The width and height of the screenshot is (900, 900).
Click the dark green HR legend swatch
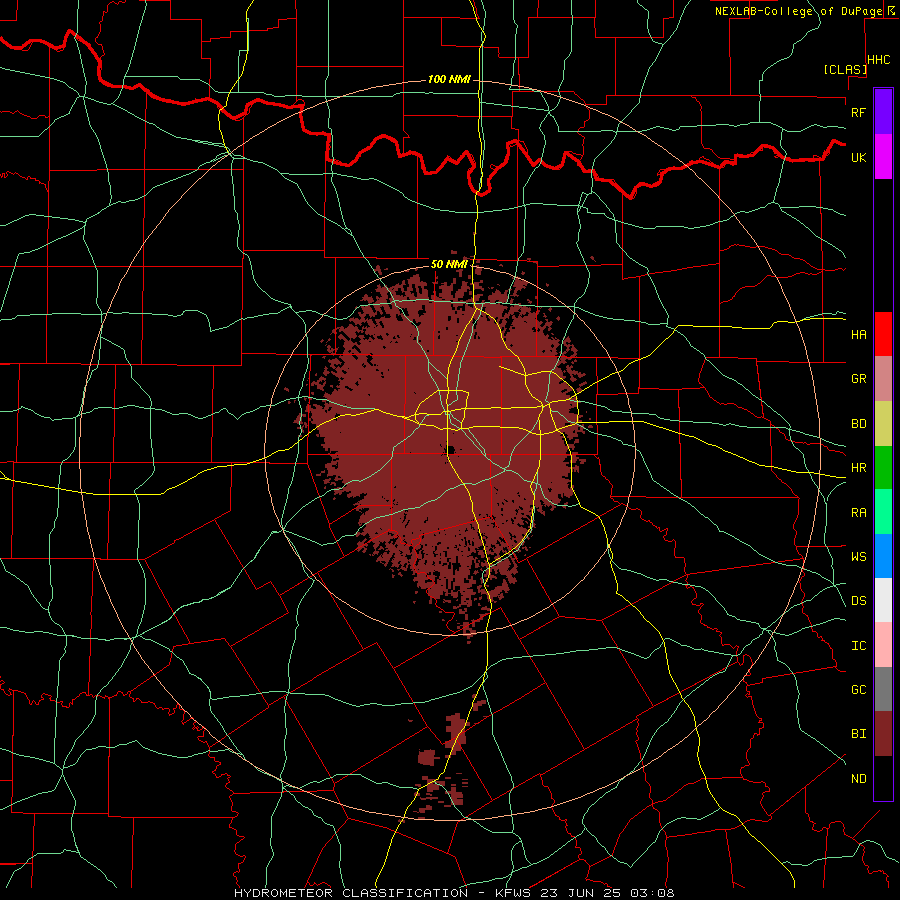click(883, 468)
